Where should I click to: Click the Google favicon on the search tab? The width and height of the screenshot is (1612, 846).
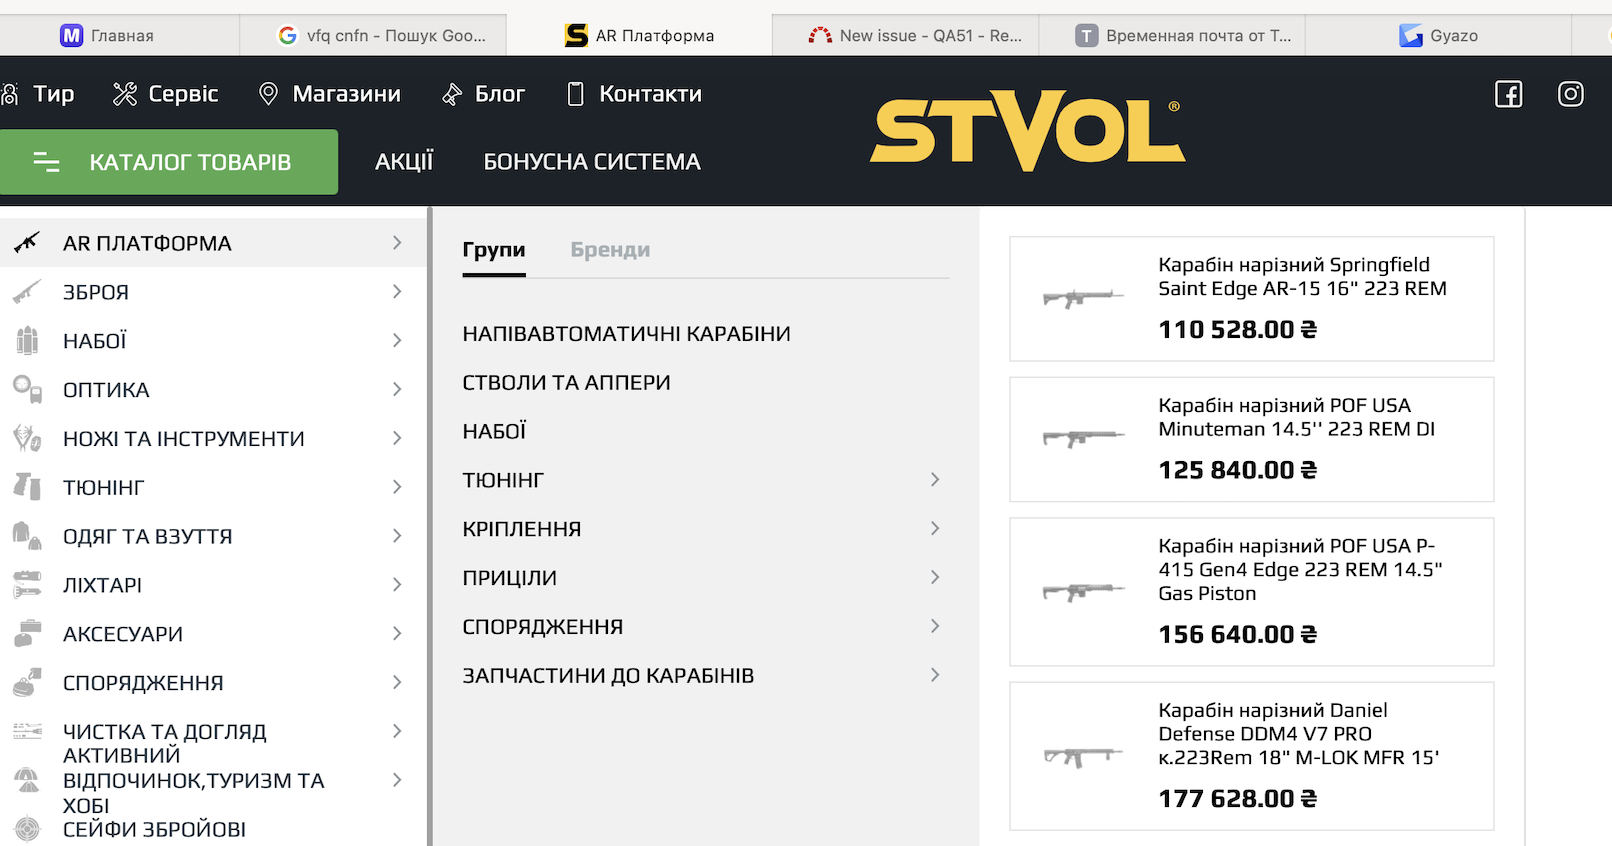click(288, 36)
